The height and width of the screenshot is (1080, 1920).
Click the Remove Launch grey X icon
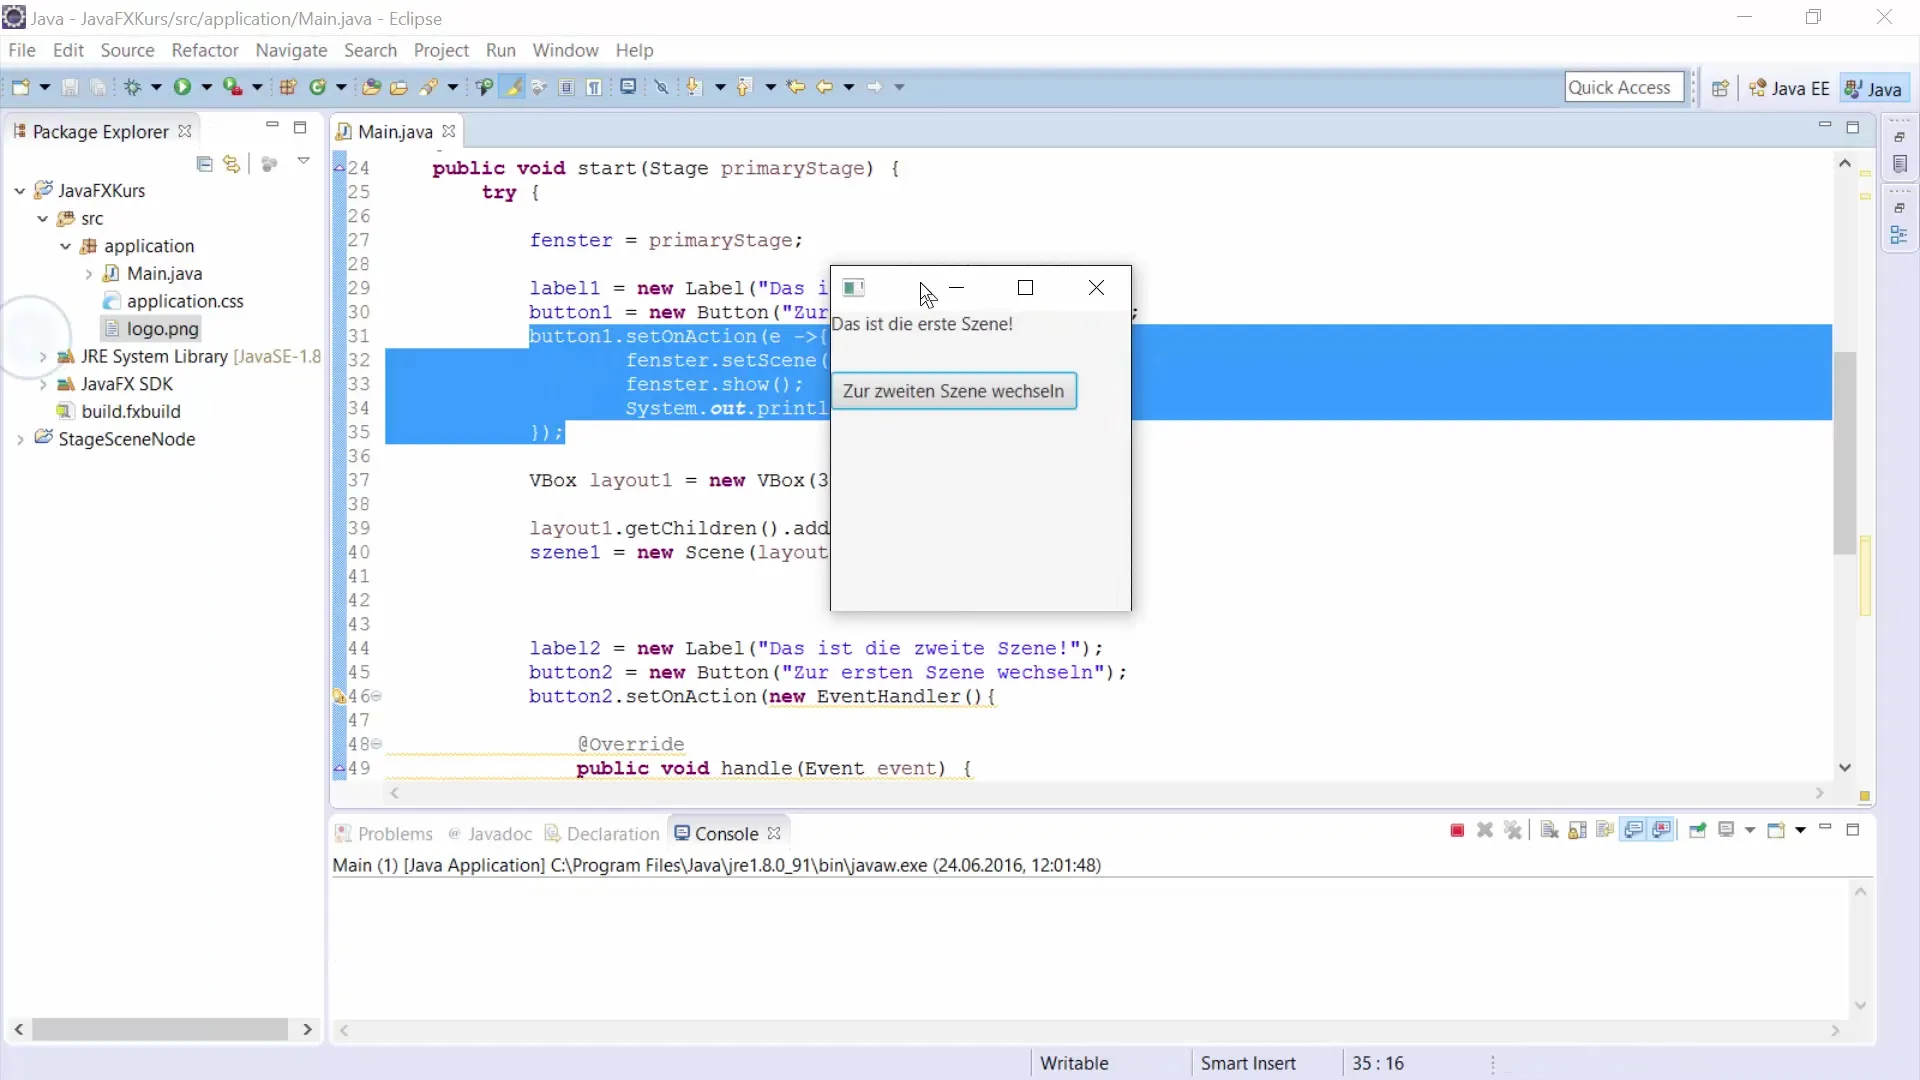1485,830
